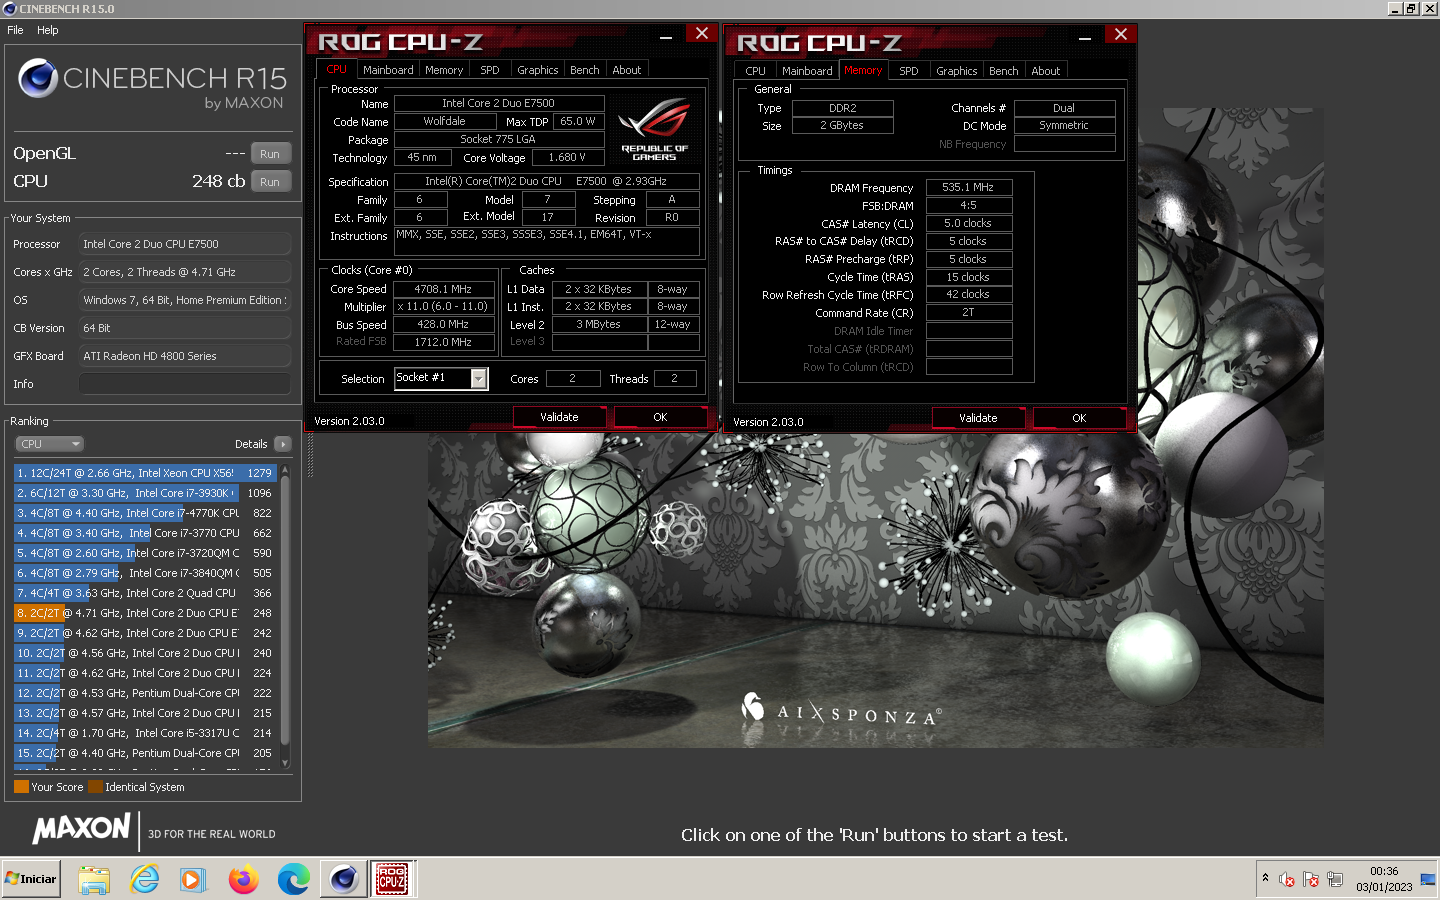The width and height of the screenshot is (1440, 900).
Task: Select ranking entry i5-3317U score 214
Action: (145, 733)
